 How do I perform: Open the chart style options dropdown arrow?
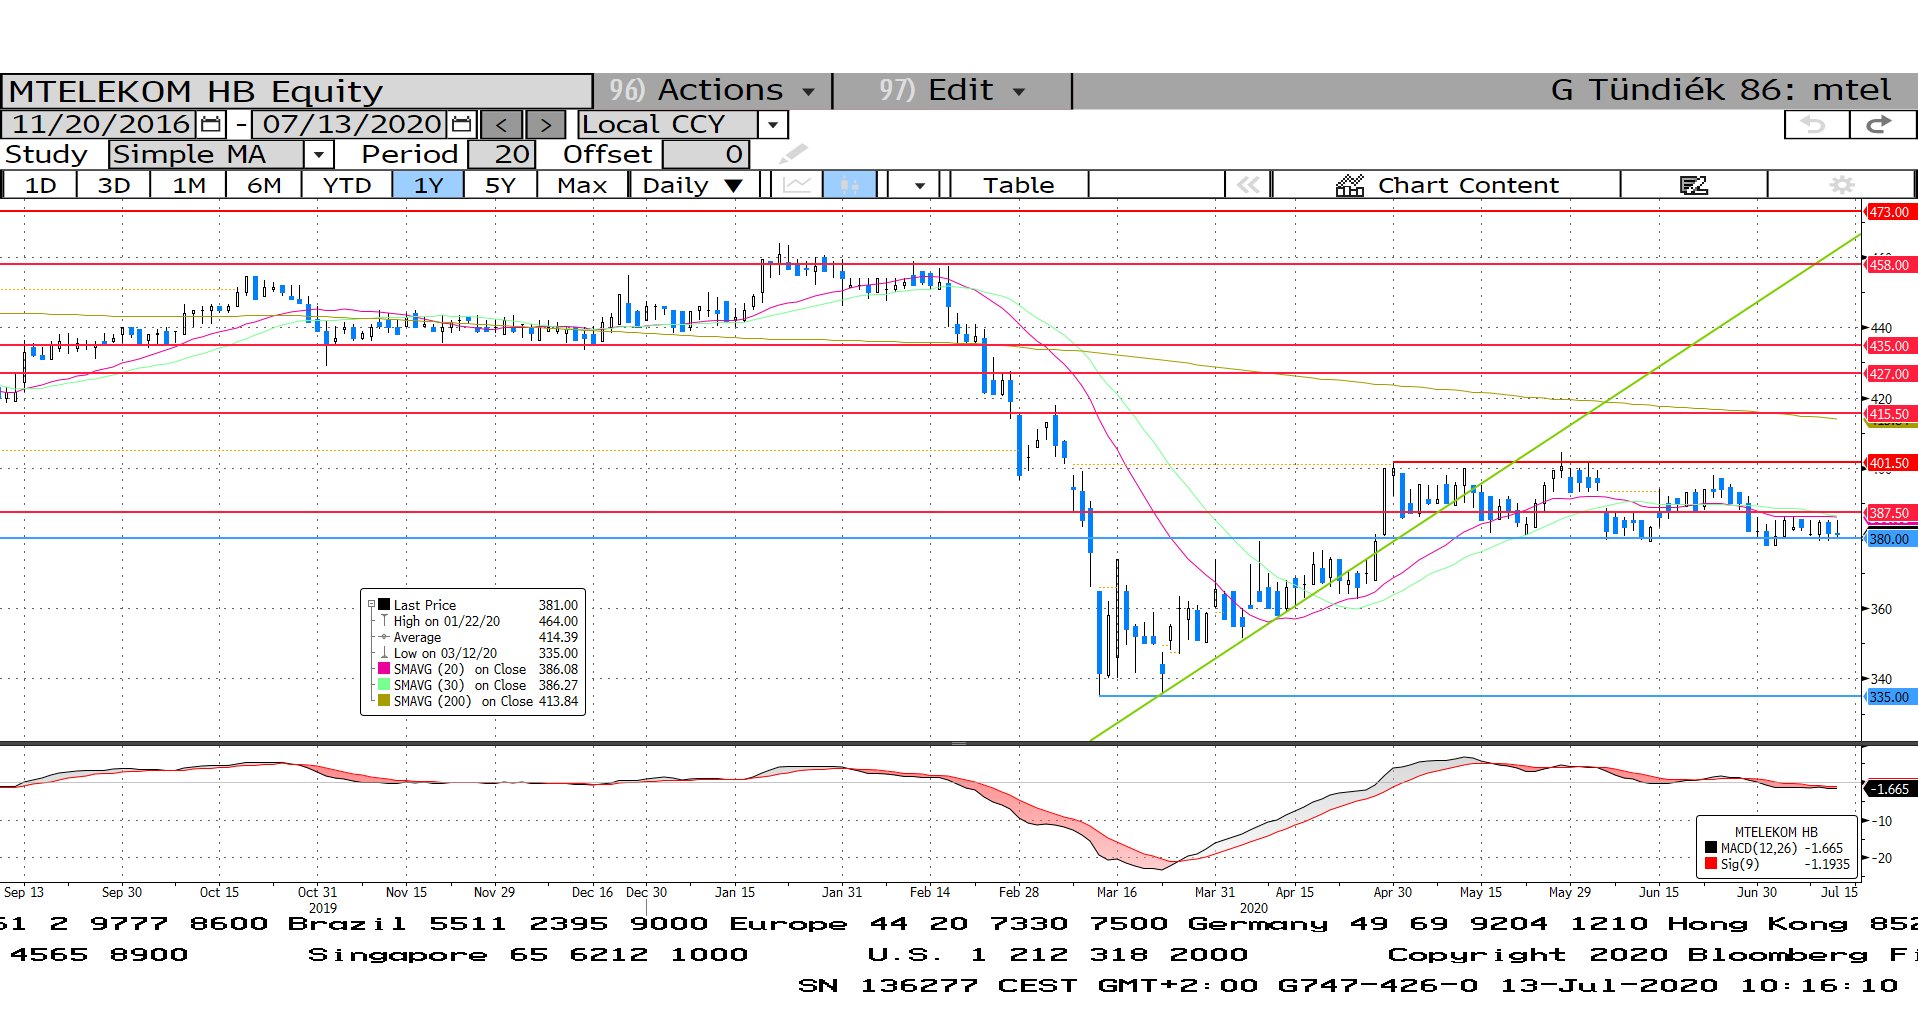coord(919,185)
